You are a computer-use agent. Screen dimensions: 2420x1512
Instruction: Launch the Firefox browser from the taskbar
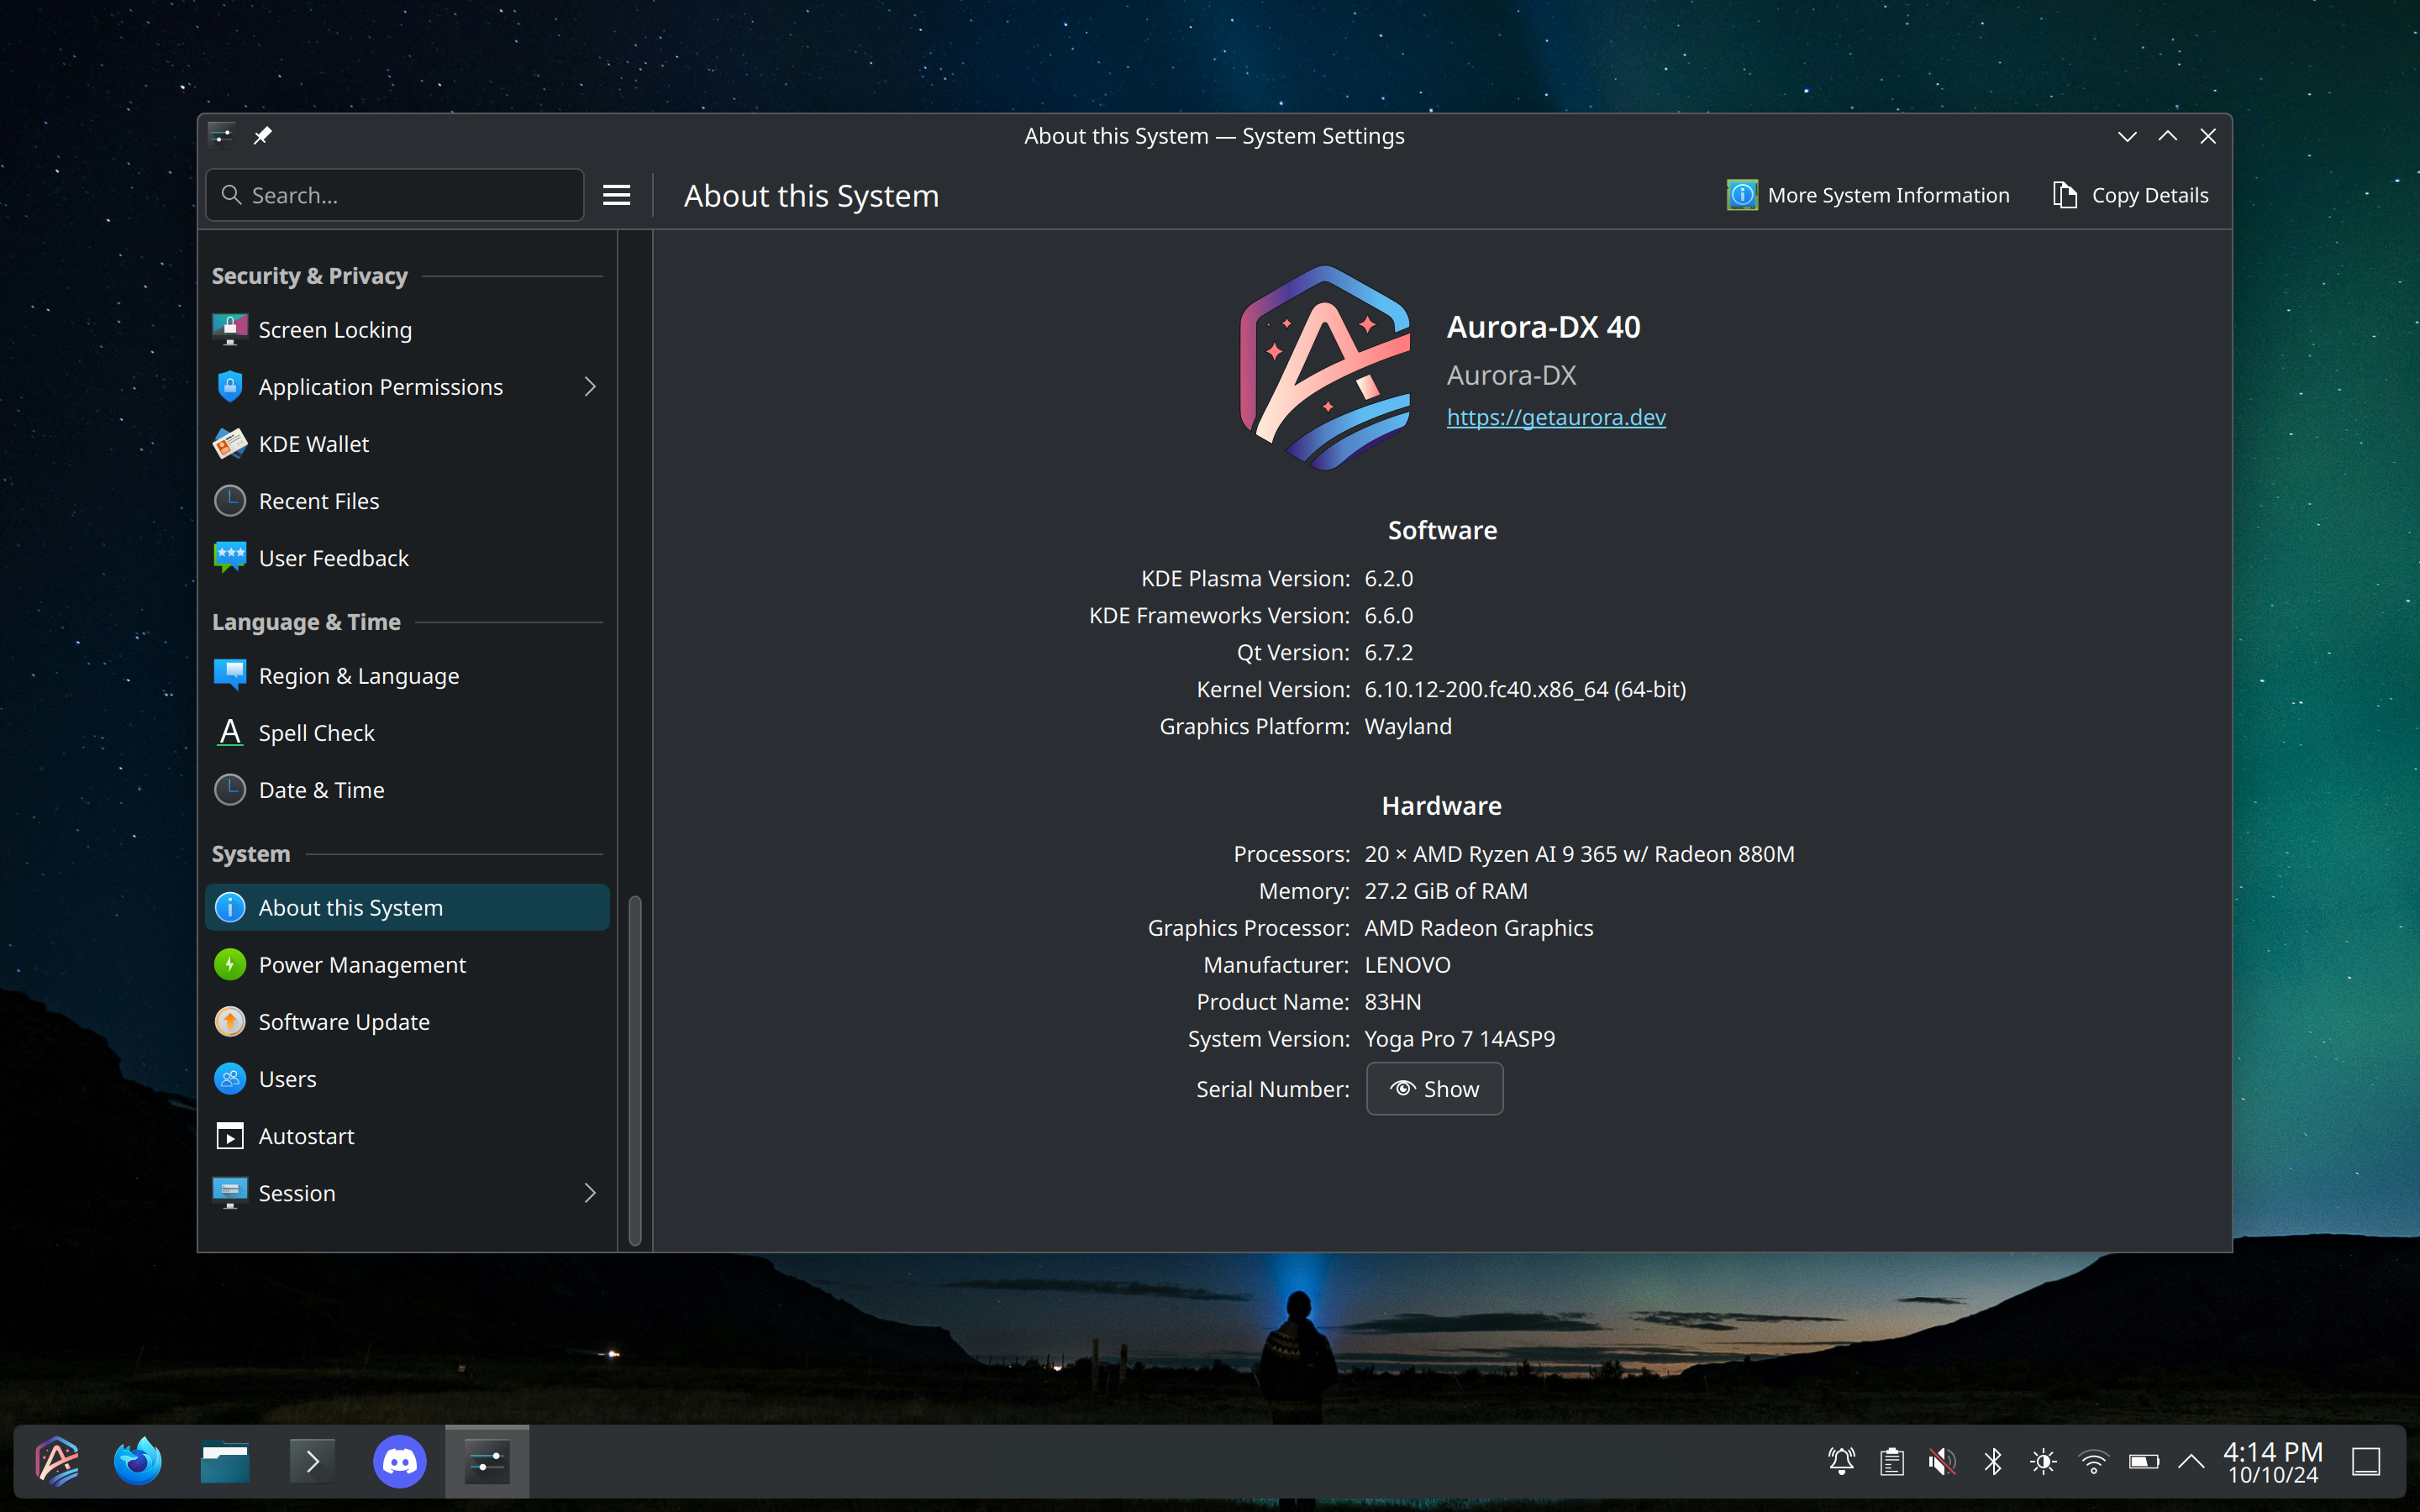tap(138, 1461)
